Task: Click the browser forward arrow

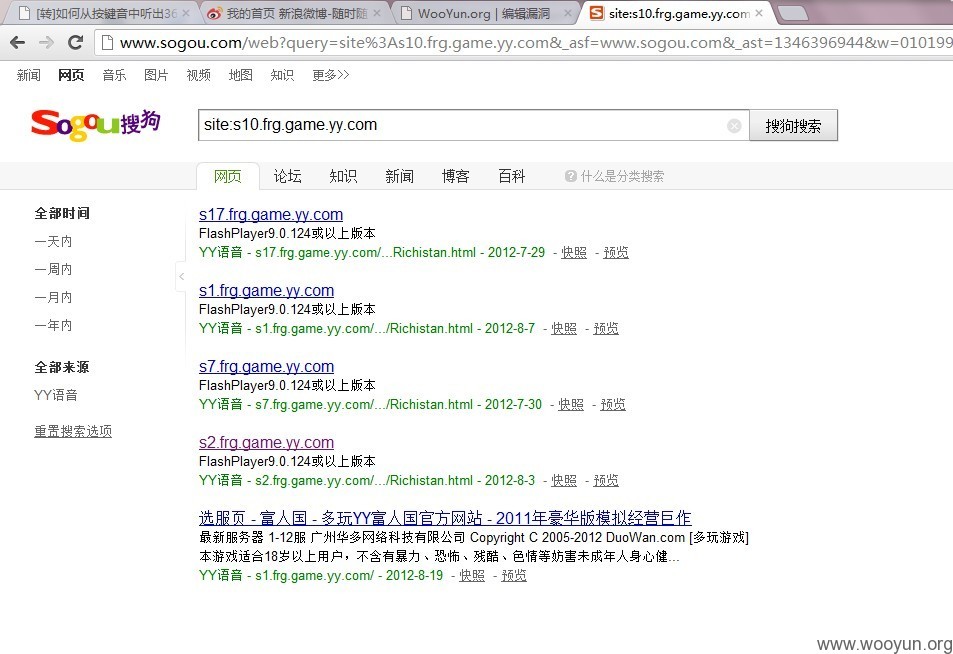Action: click(46, 43)
